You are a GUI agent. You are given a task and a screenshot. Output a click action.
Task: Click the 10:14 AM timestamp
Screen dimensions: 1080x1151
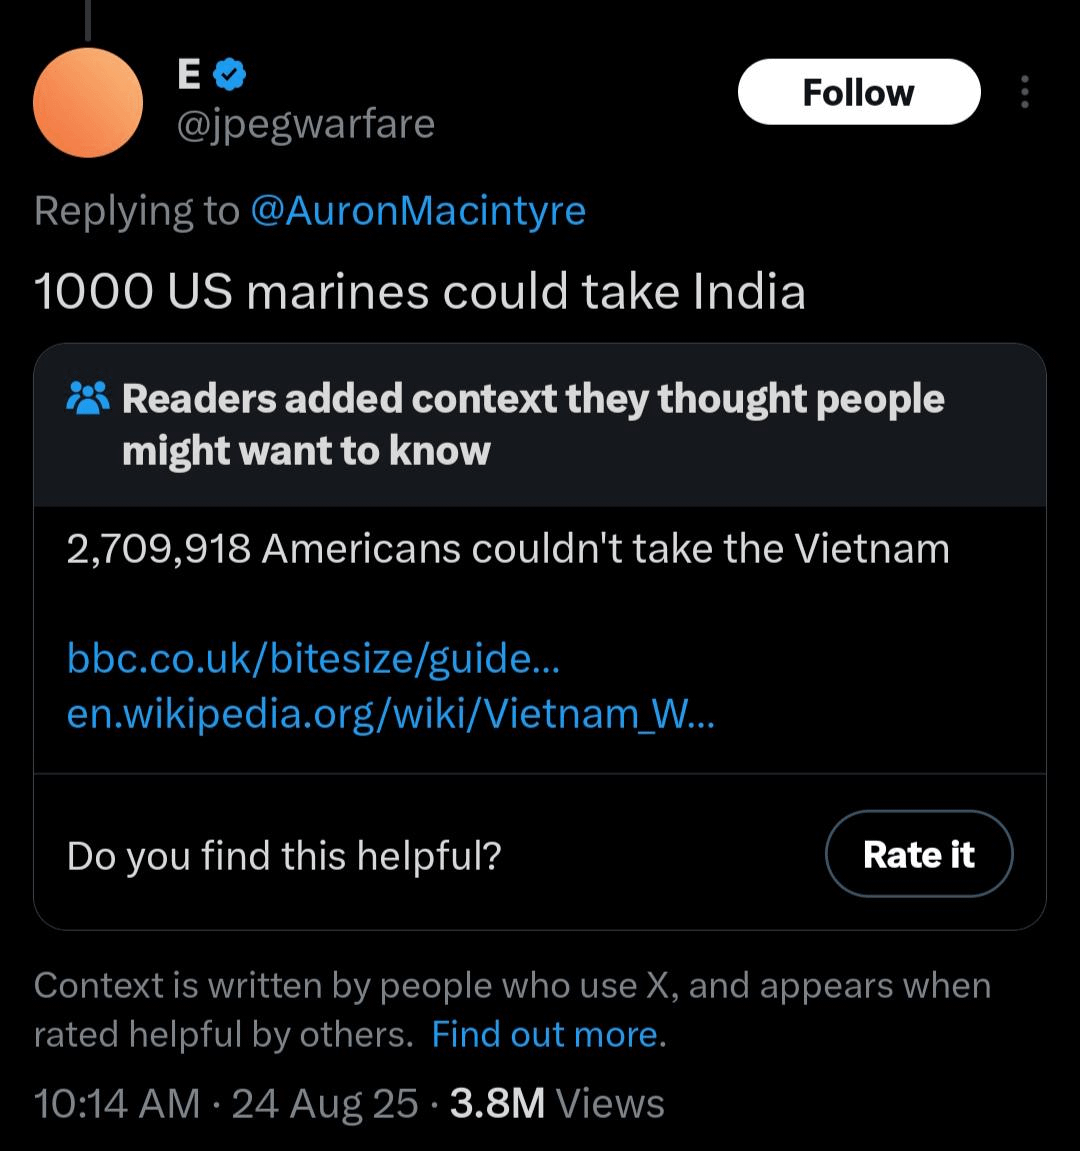[x=117, y=1103]
